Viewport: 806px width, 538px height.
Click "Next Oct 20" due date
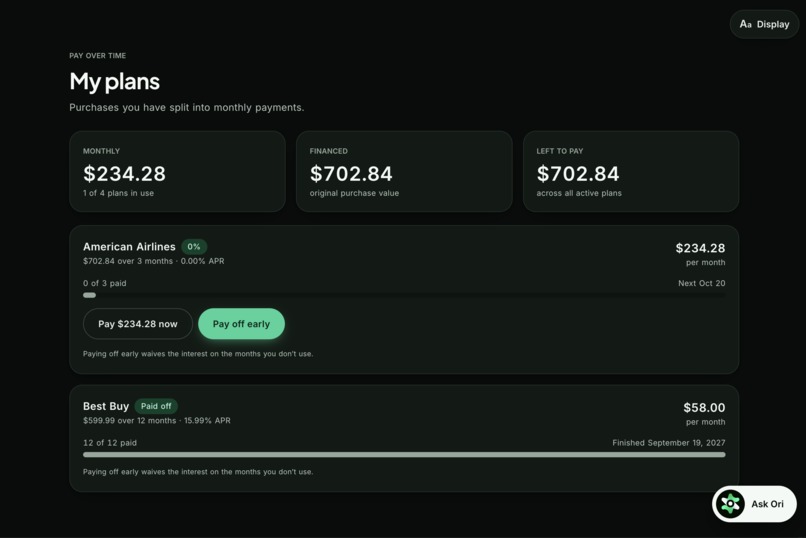[702, 283]
